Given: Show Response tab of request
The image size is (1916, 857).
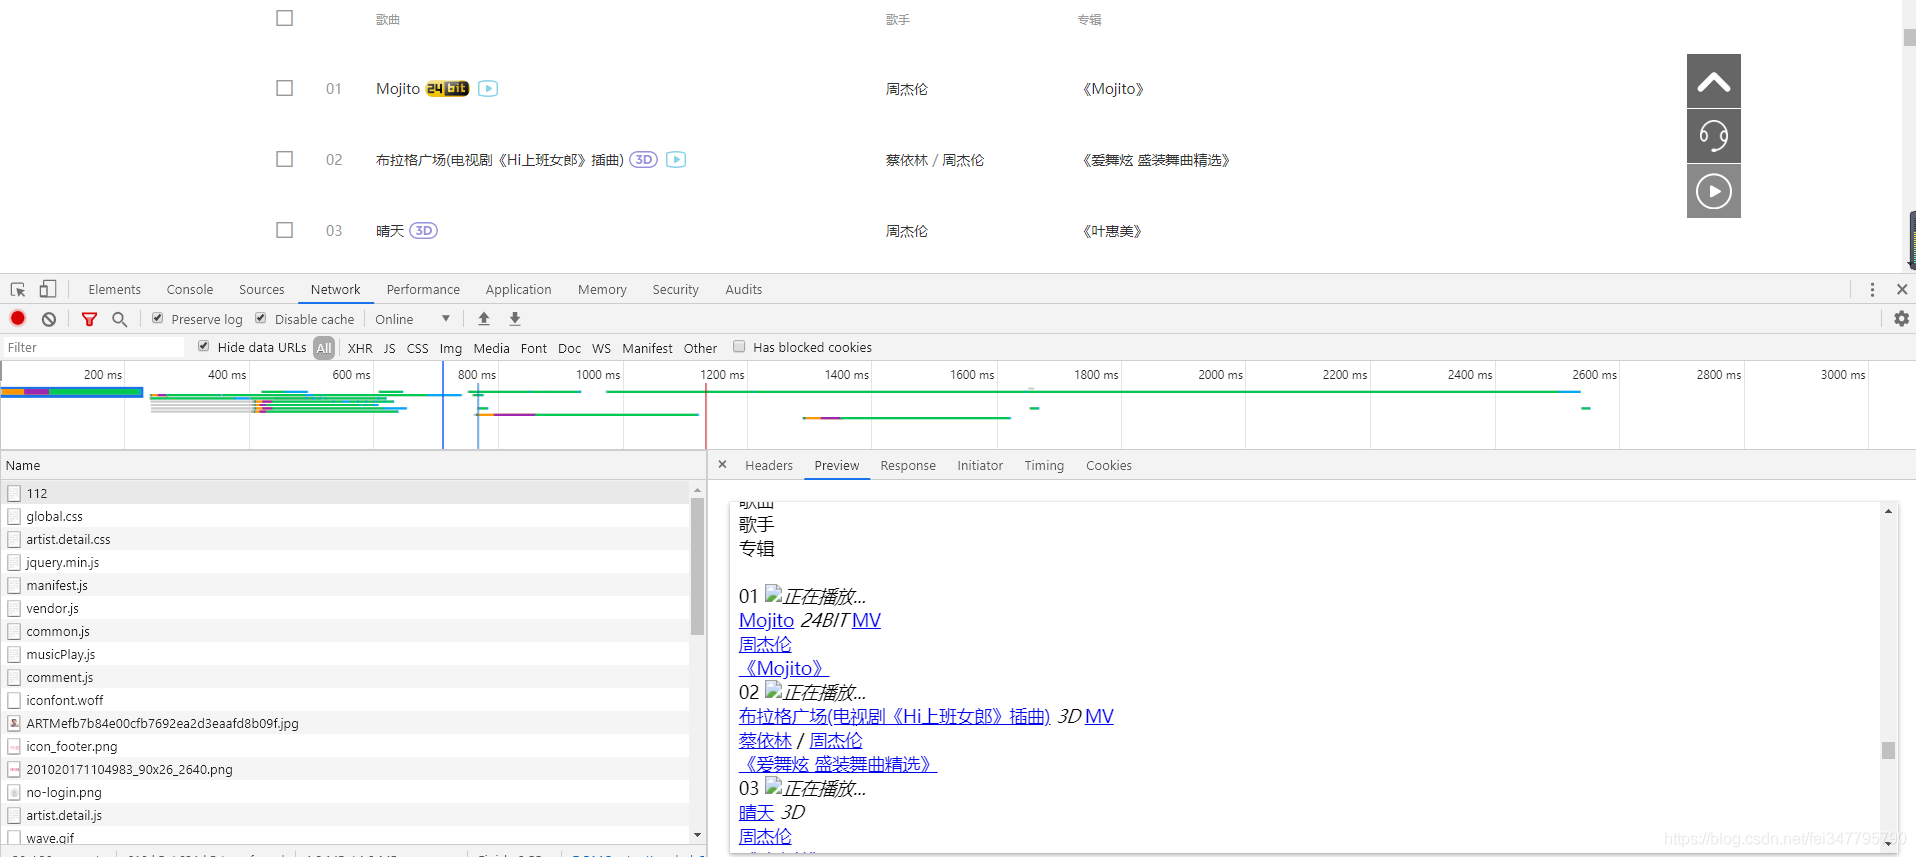Looking at the screenshot, I should 908,465.
